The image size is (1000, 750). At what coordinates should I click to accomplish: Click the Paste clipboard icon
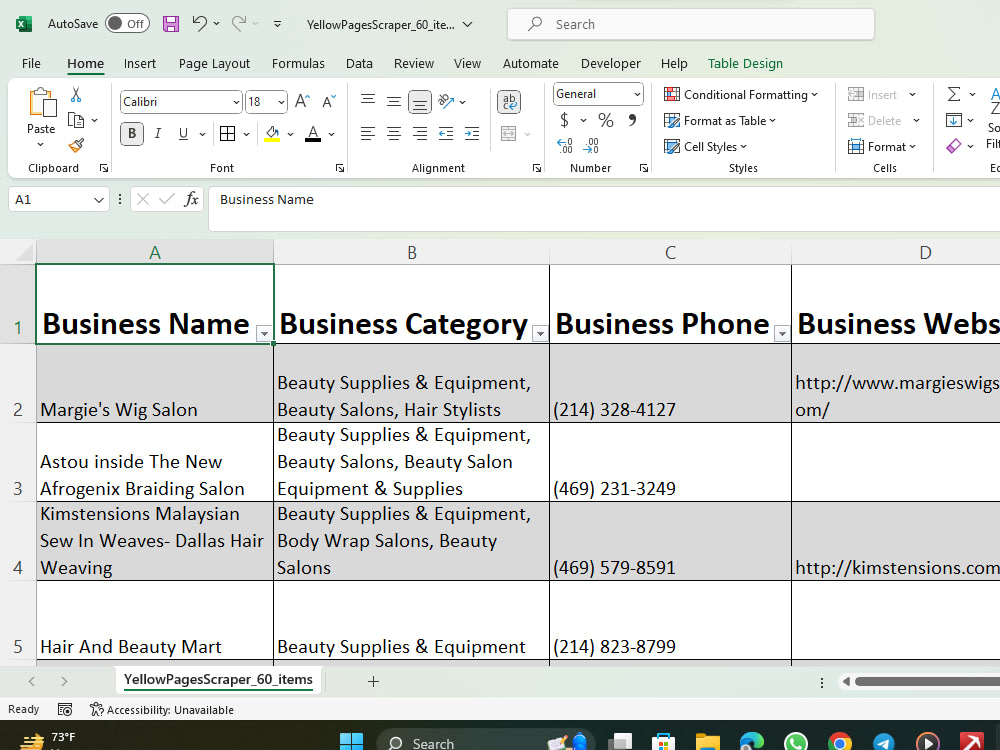click(42, 102)
